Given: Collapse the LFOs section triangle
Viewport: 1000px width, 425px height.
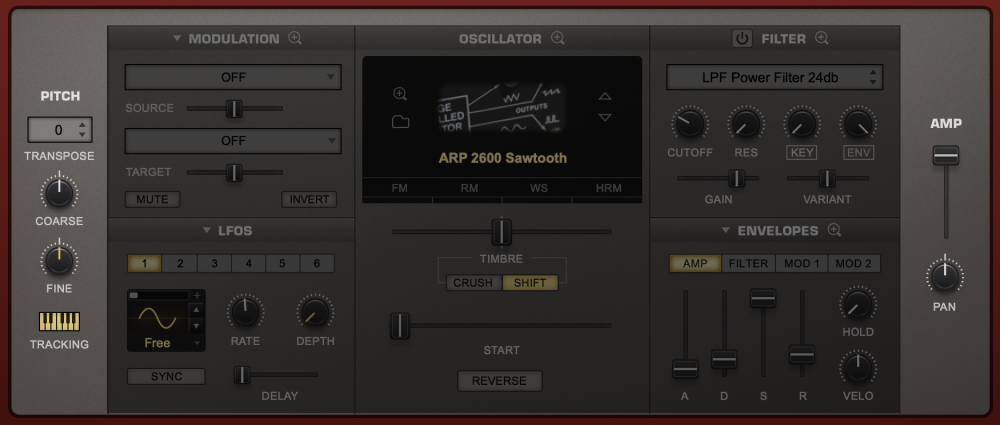Looking at the screenshot, I should coord(207,230).
